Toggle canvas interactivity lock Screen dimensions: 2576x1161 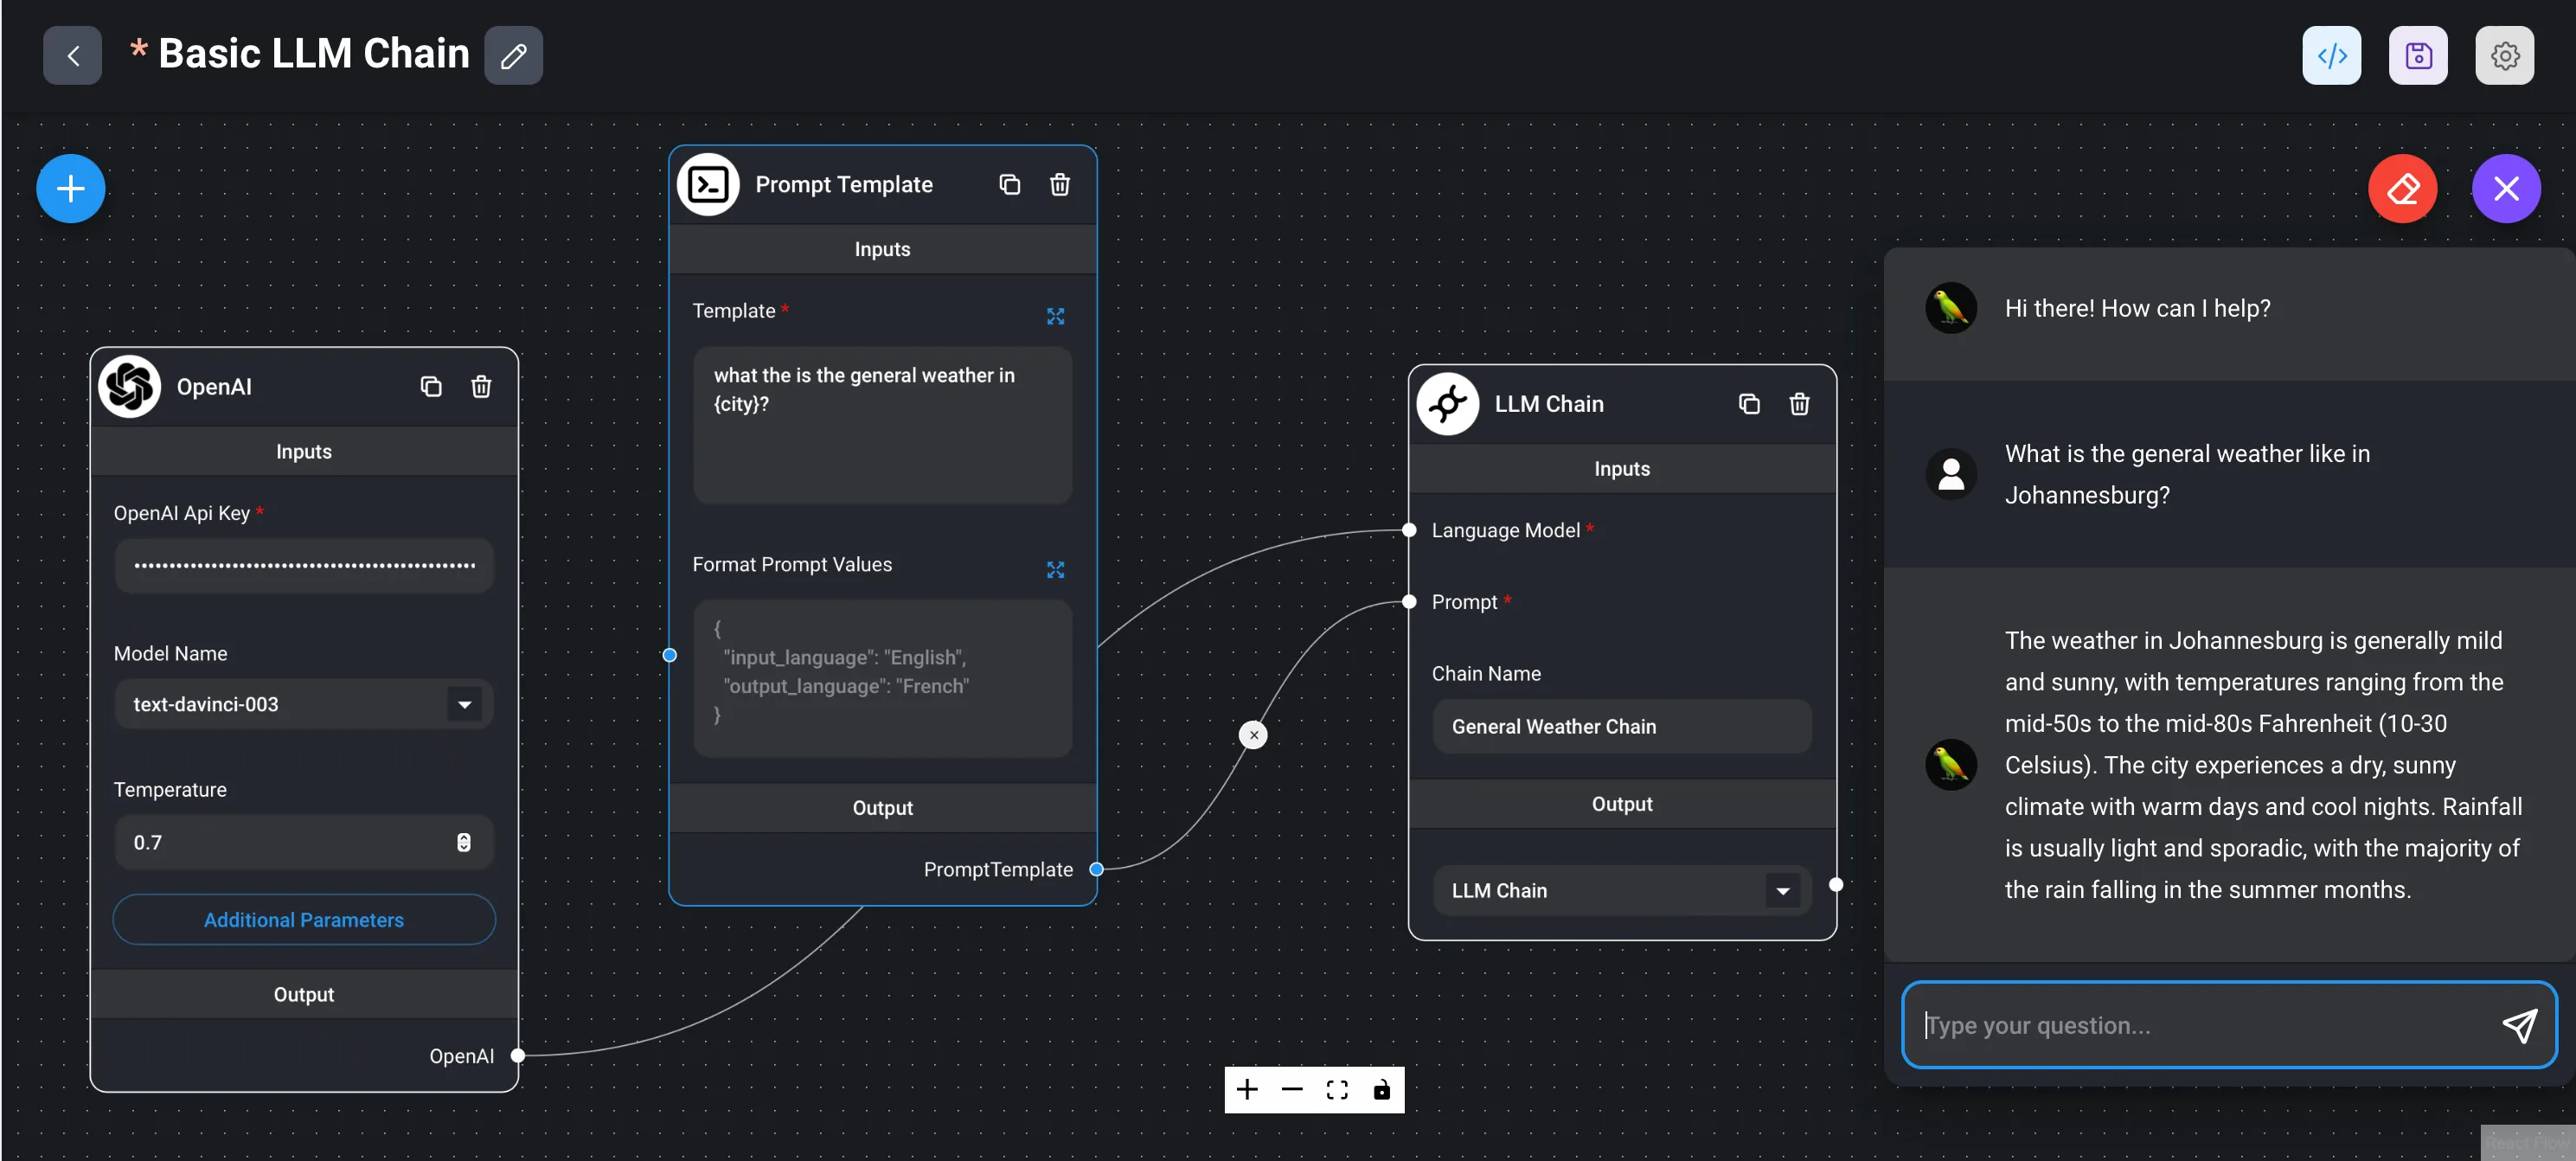[x=1381, y=1089]
